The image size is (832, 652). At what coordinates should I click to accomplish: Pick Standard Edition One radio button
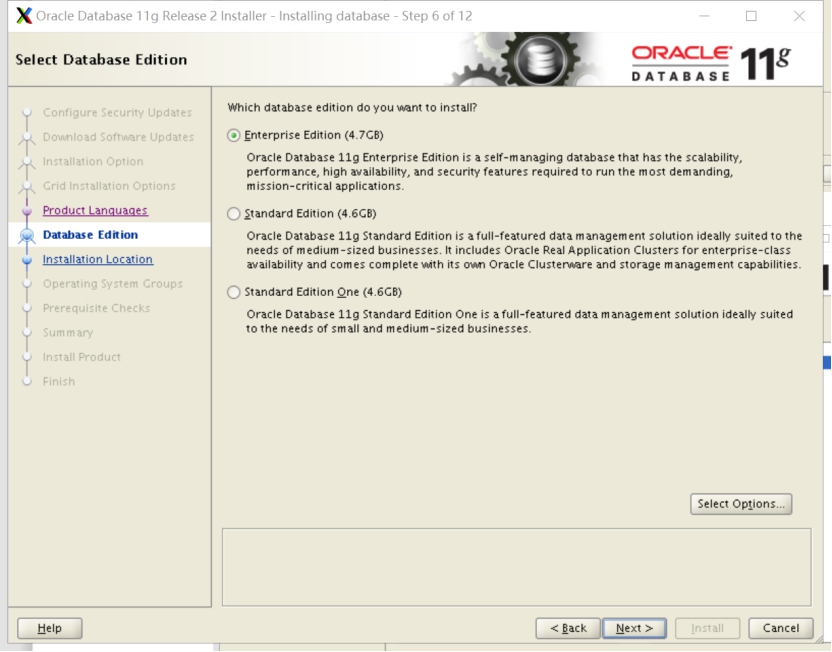233,292
